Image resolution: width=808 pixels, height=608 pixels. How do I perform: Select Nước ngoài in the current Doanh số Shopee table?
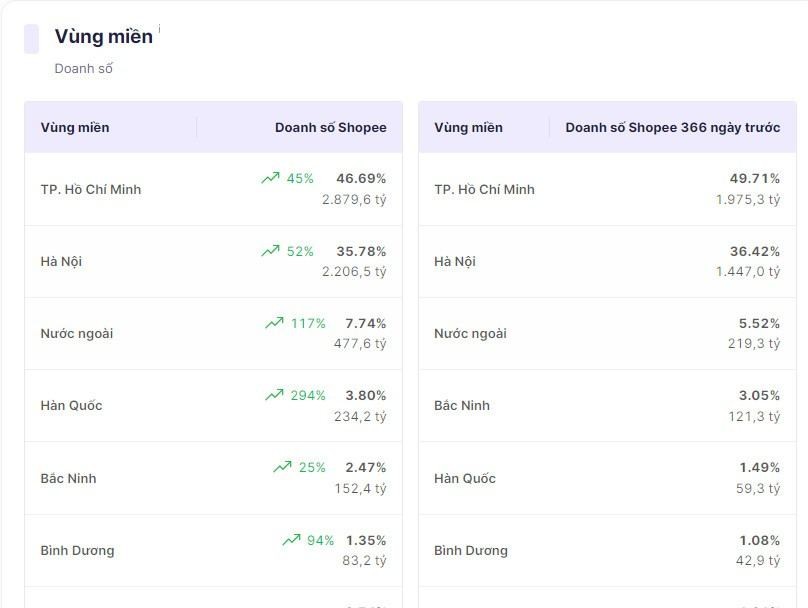[77, 334]
